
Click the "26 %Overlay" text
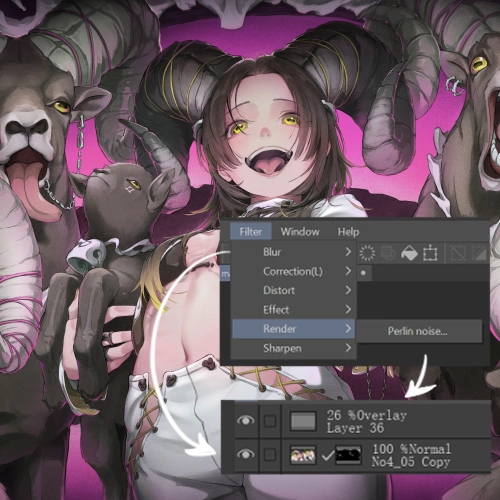tap(367, 415)
